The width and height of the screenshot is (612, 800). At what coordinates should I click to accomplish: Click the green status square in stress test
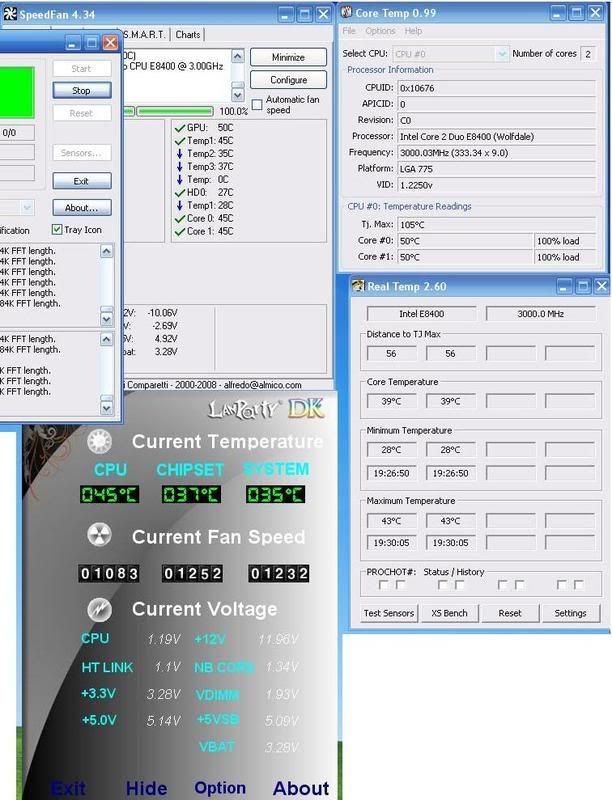[x=17, y=92]
